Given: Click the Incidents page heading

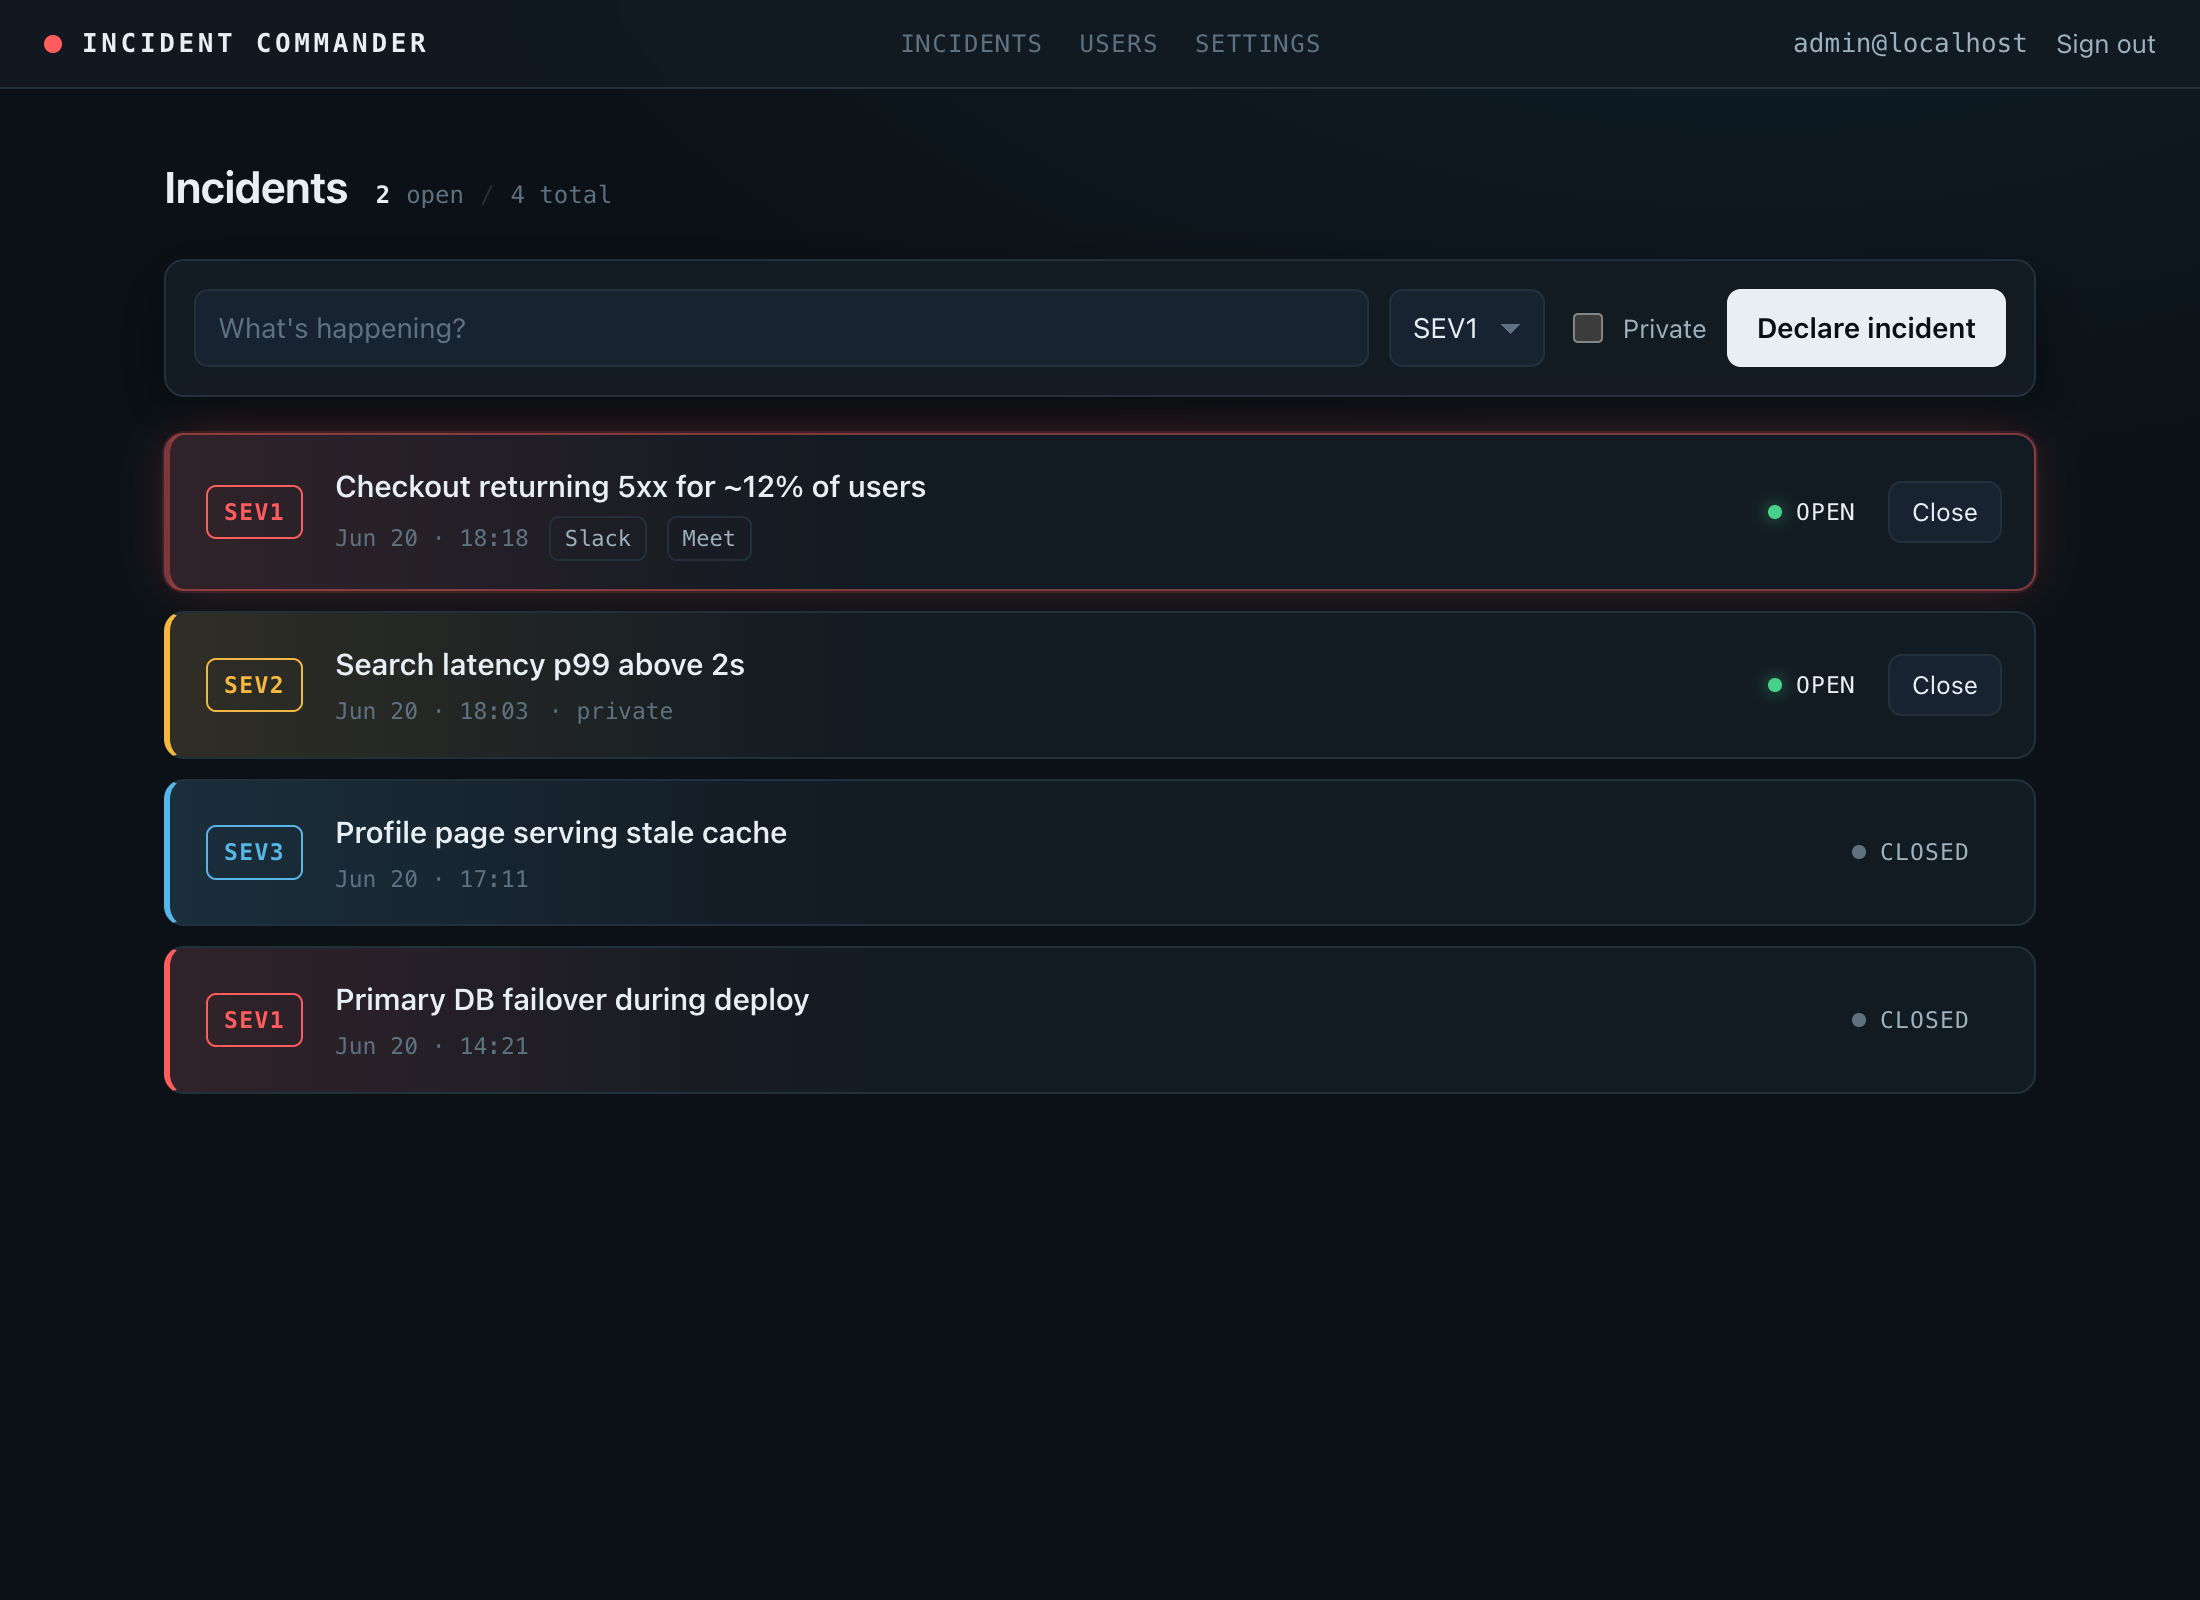Looking at the screenshot, I should 256,188.
